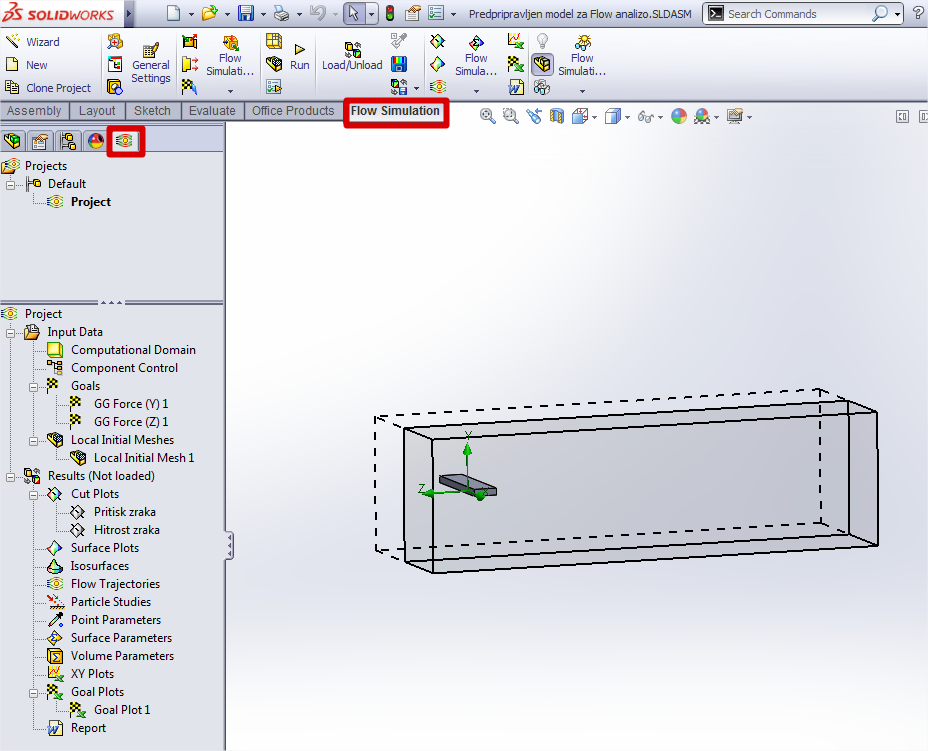Open General Settings
This screenshot has width=928, height=751.
pyautogui.click(x=150, y=63)
